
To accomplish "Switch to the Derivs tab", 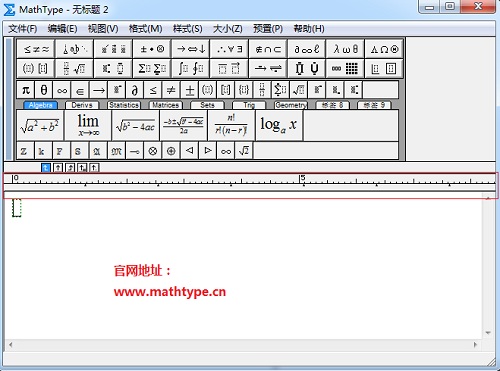I will 82,105.
